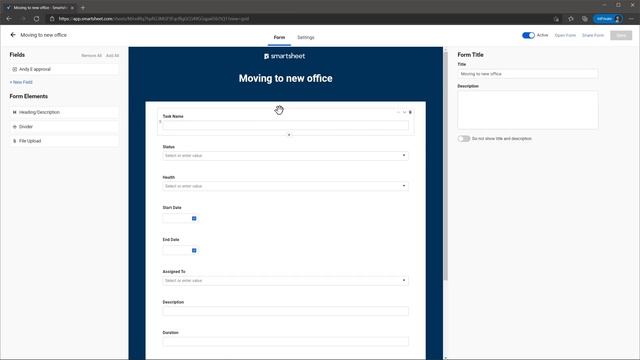The height and width of the screenshot is (360, 640).
Task: Click Add All in the Fields panel
Action: (112, 56)
